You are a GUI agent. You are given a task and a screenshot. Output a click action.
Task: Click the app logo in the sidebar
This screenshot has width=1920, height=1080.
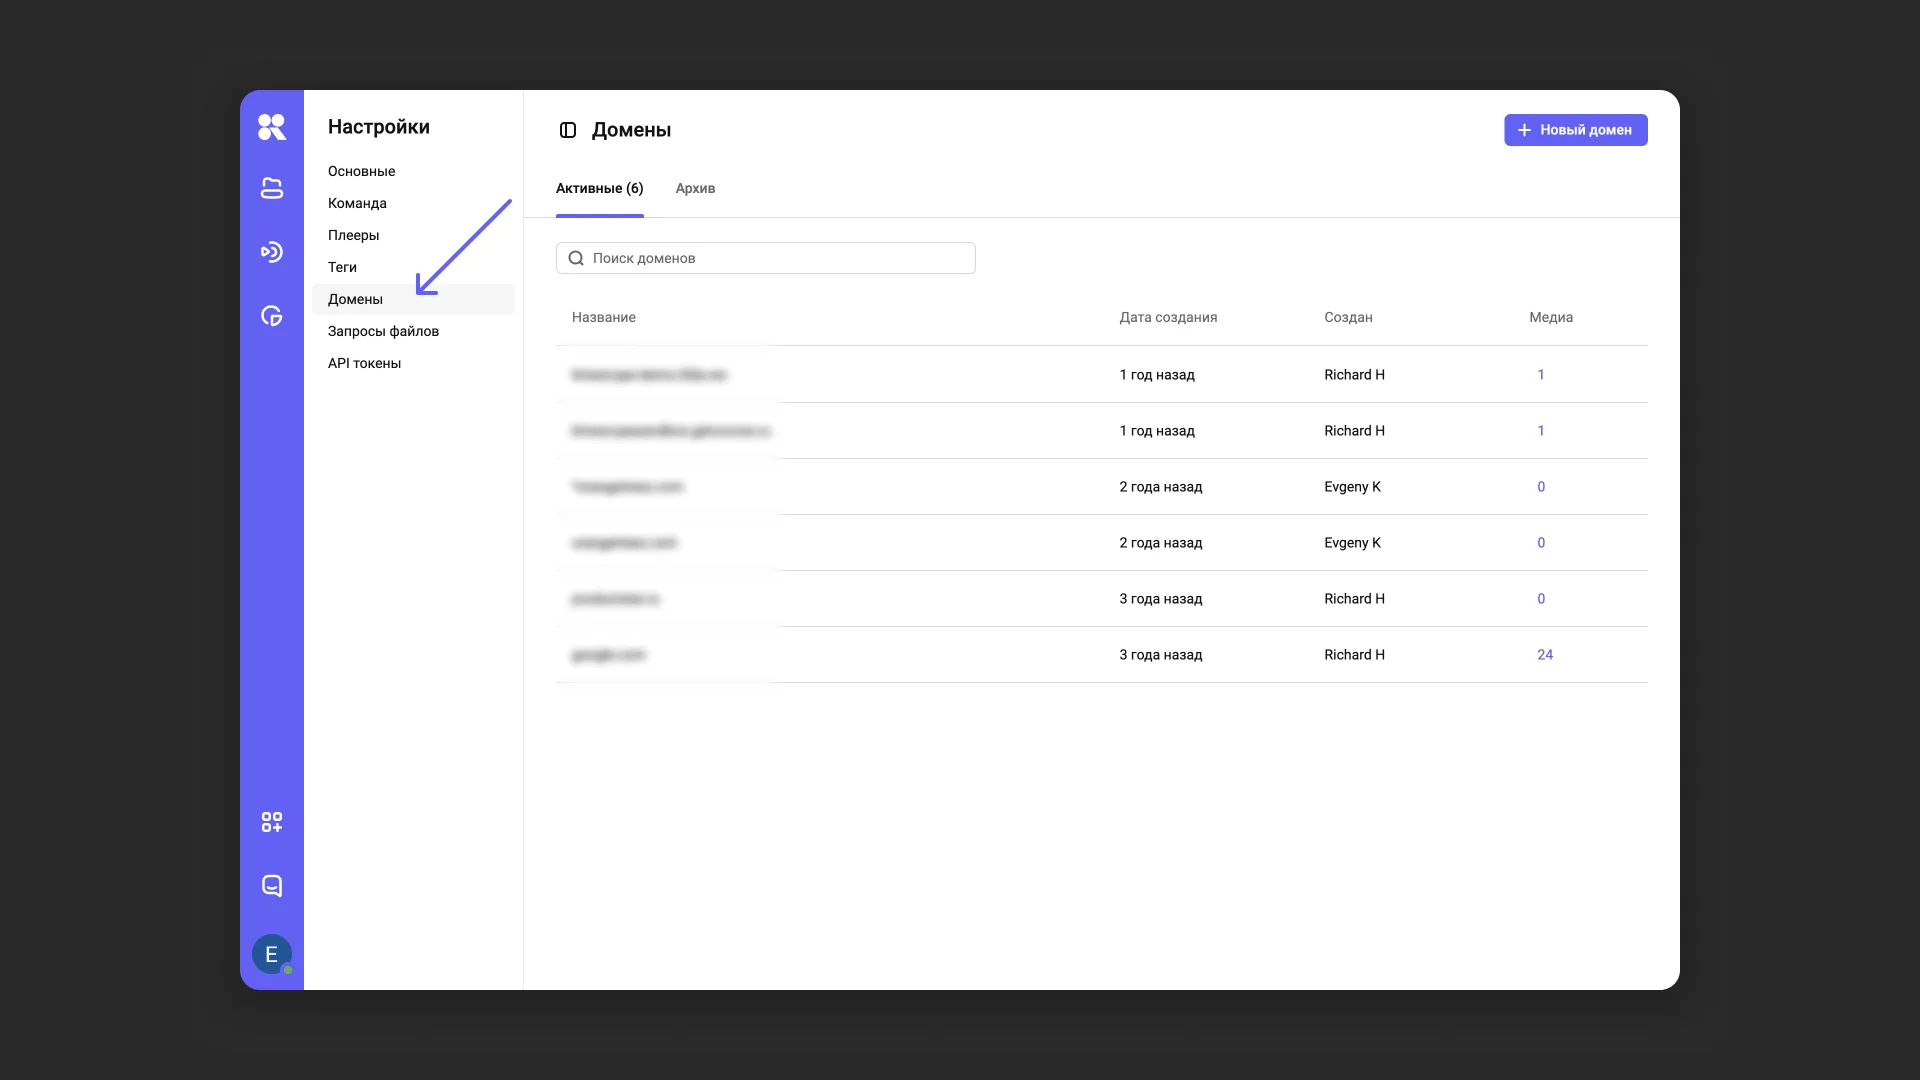pos(271,127)
